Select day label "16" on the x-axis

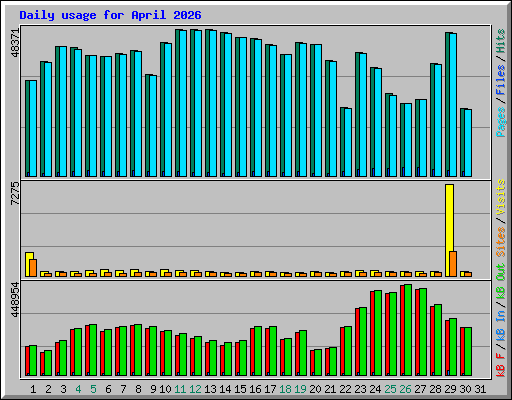tap(255, 389)
